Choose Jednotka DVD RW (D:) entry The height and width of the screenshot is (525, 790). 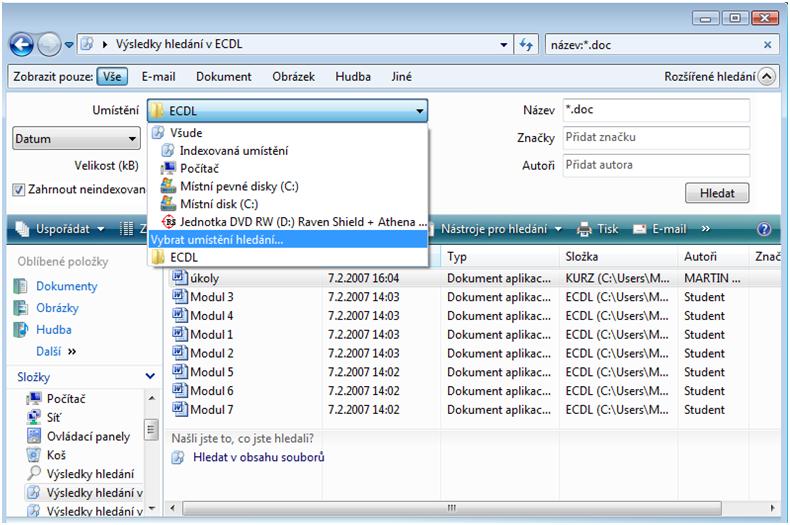(x=287, y=222)
